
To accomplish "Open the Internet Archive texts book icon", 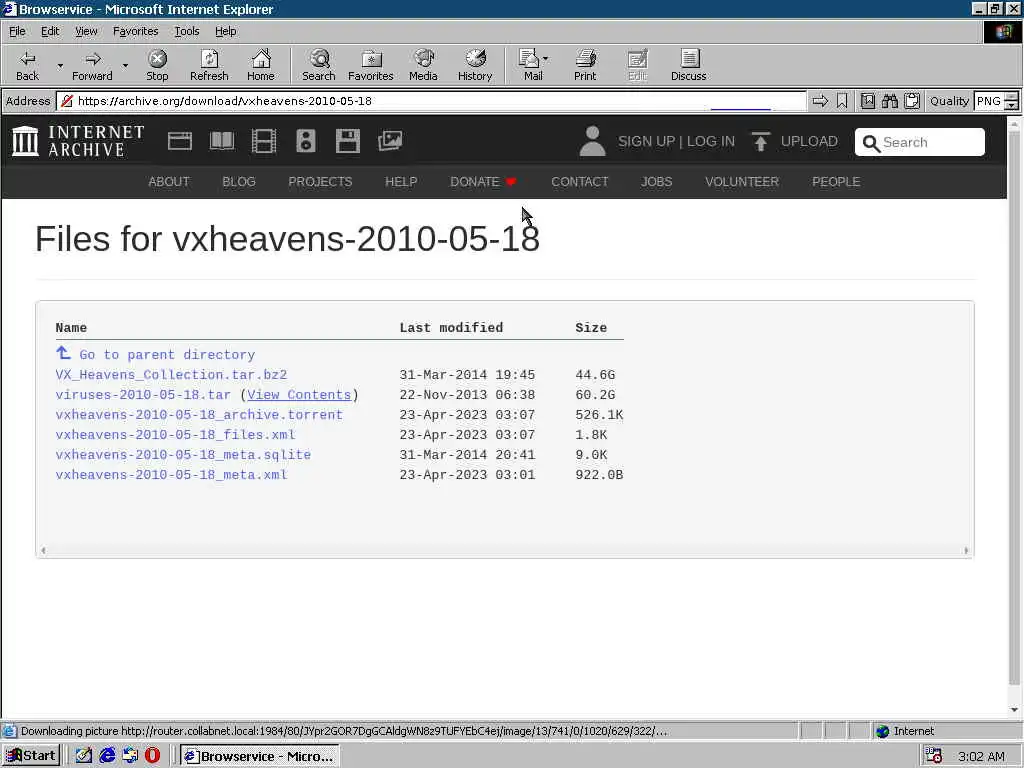I will click(221, 141).
